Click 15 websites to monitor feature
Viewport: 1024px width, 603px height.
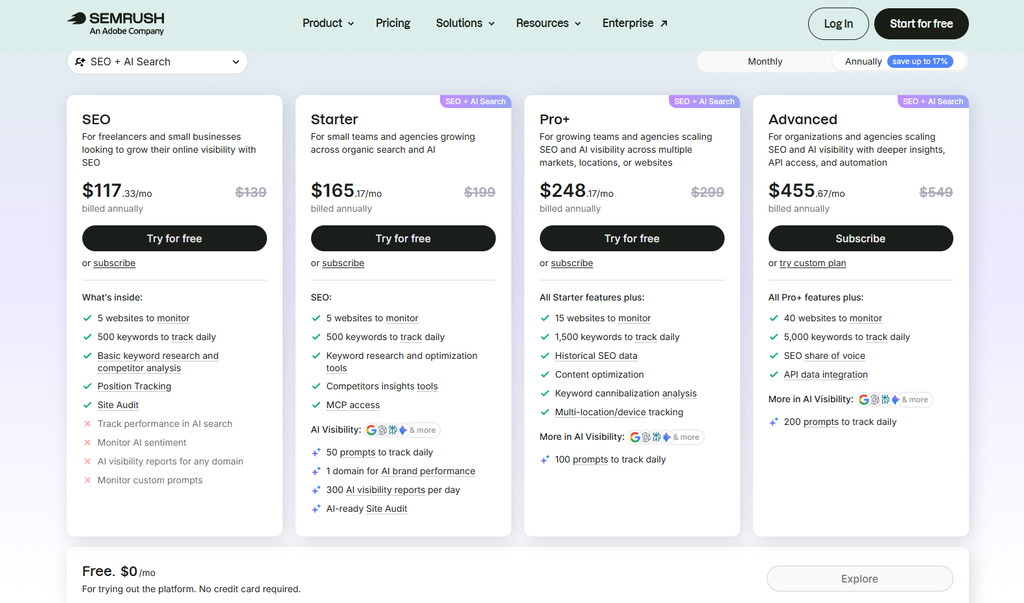[x=603, y=318]
